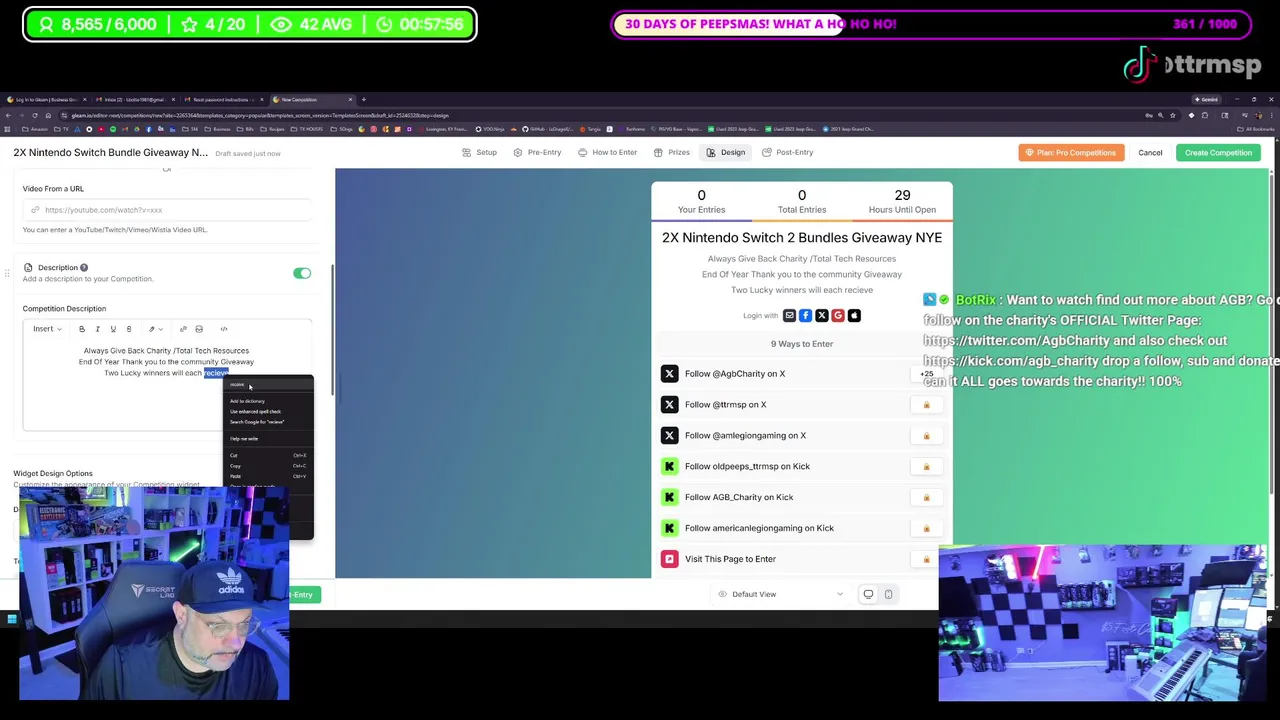Click the X icon of Follow @AgbCharity

(x=669, y=374)
